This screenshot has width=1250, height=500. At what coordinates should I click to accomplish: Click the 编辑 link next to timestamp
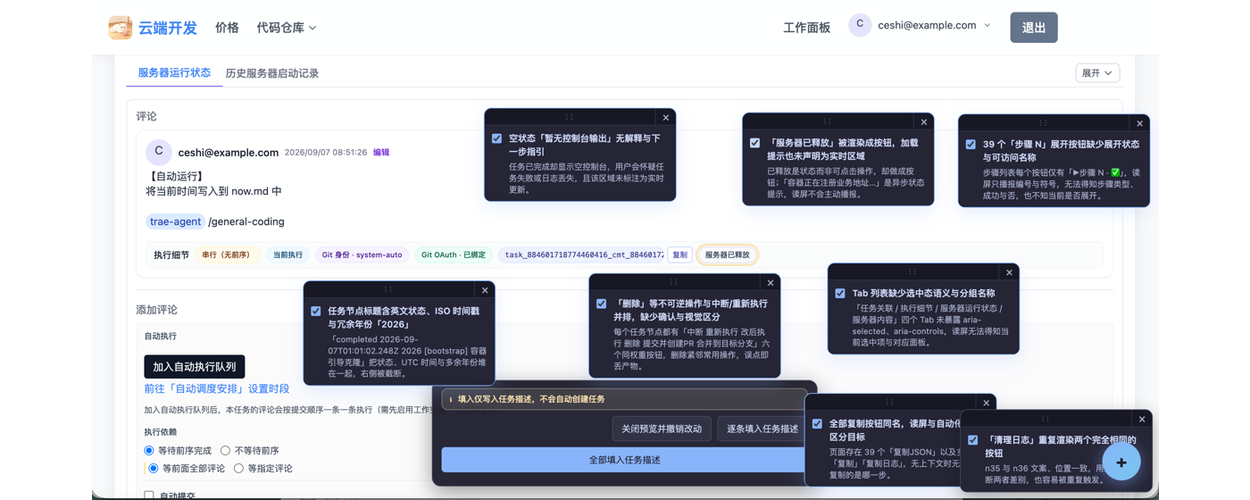pos(381,153)
